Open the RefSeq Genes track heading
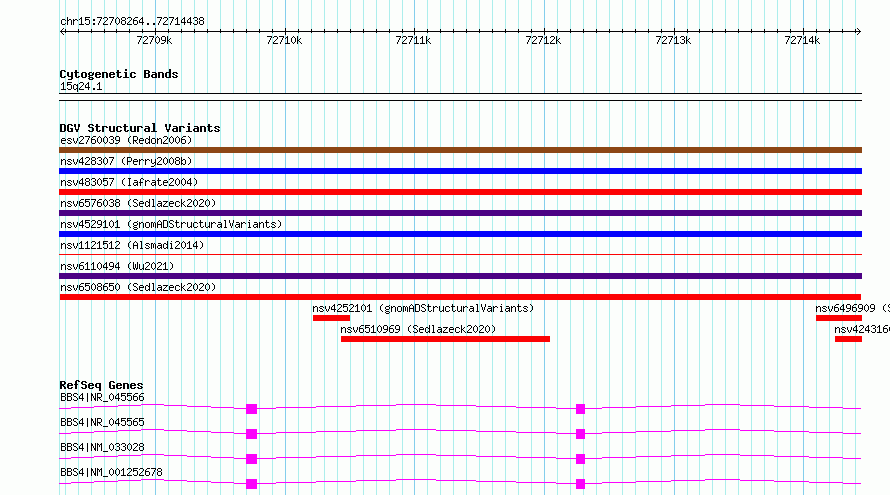The width and height of the screenshot is (890, 495). [x=101, y=385]
